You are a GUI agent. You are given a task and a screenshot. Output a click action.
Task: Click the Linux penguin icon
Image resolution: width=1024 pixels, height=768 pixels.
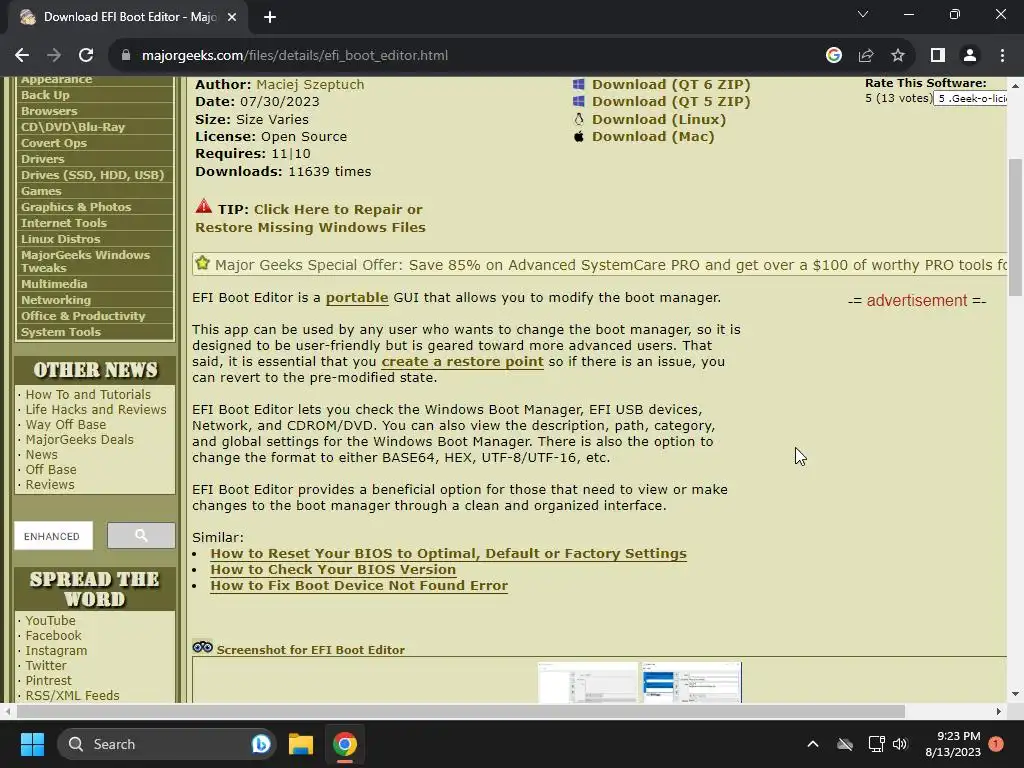pos(579,119)
